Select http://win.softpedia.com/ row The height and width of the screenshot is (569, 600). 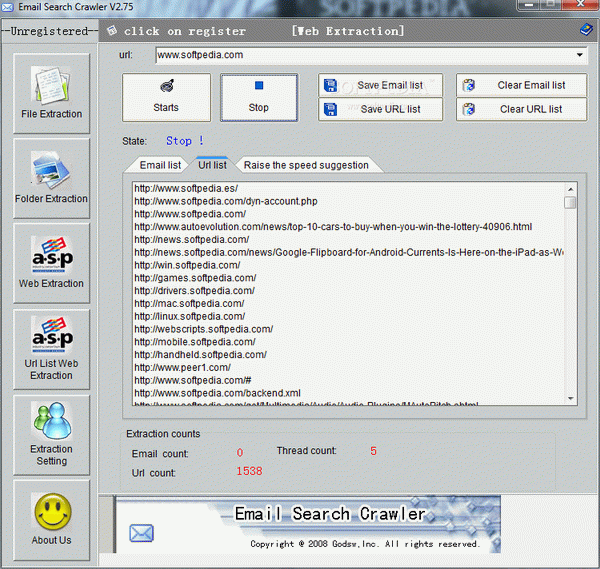(x=348, y=265)
